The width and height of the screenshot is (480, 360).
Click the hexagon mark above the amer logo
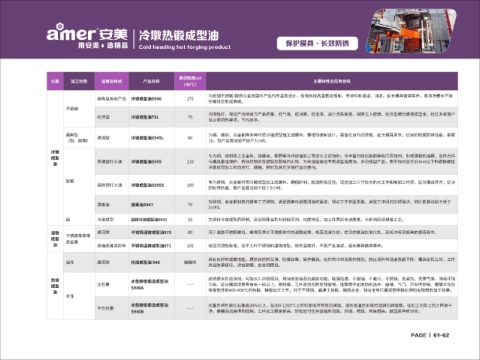(59, 26)
